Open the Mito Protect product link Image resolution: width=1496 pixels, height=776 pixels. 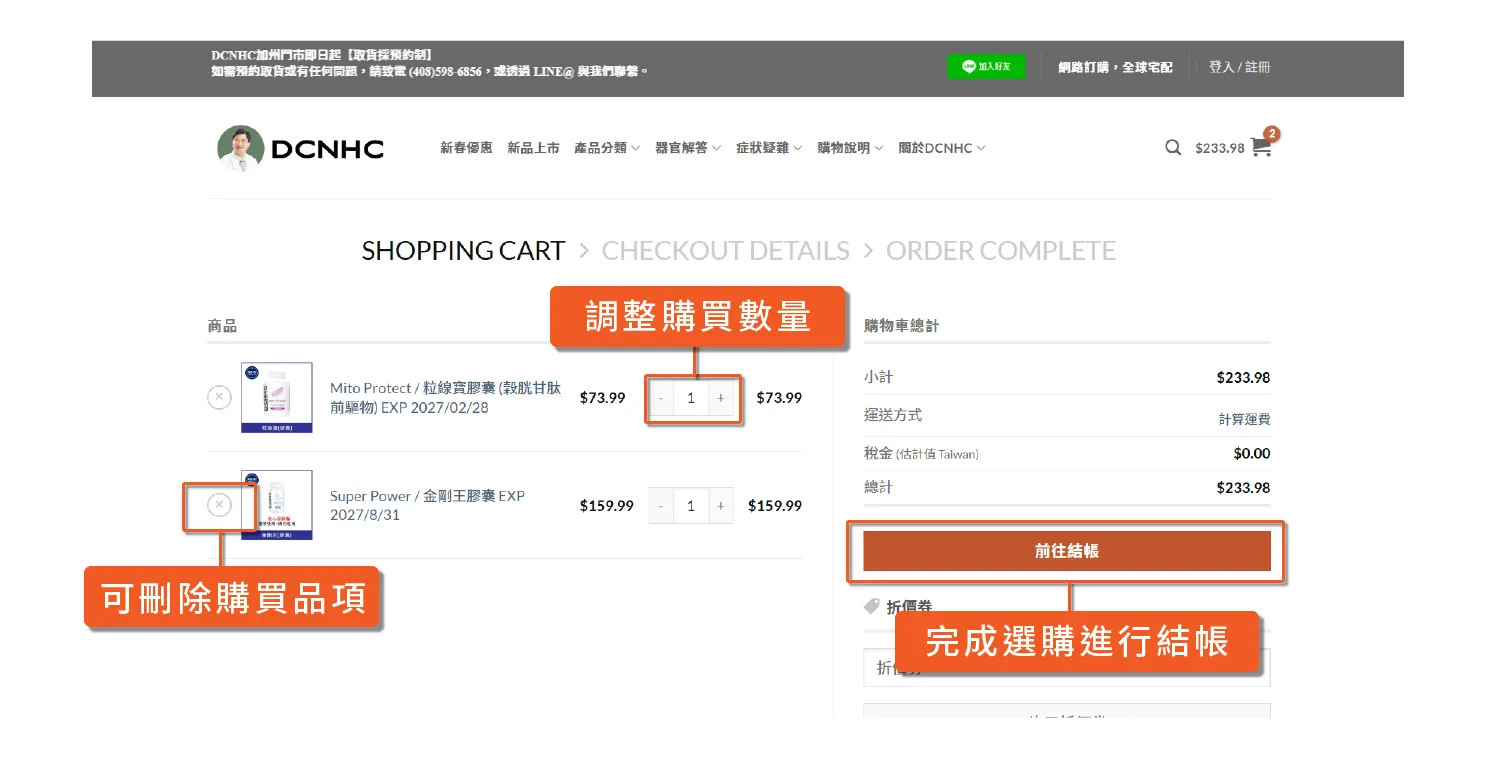pyautogui.click(x=445, y=398)
